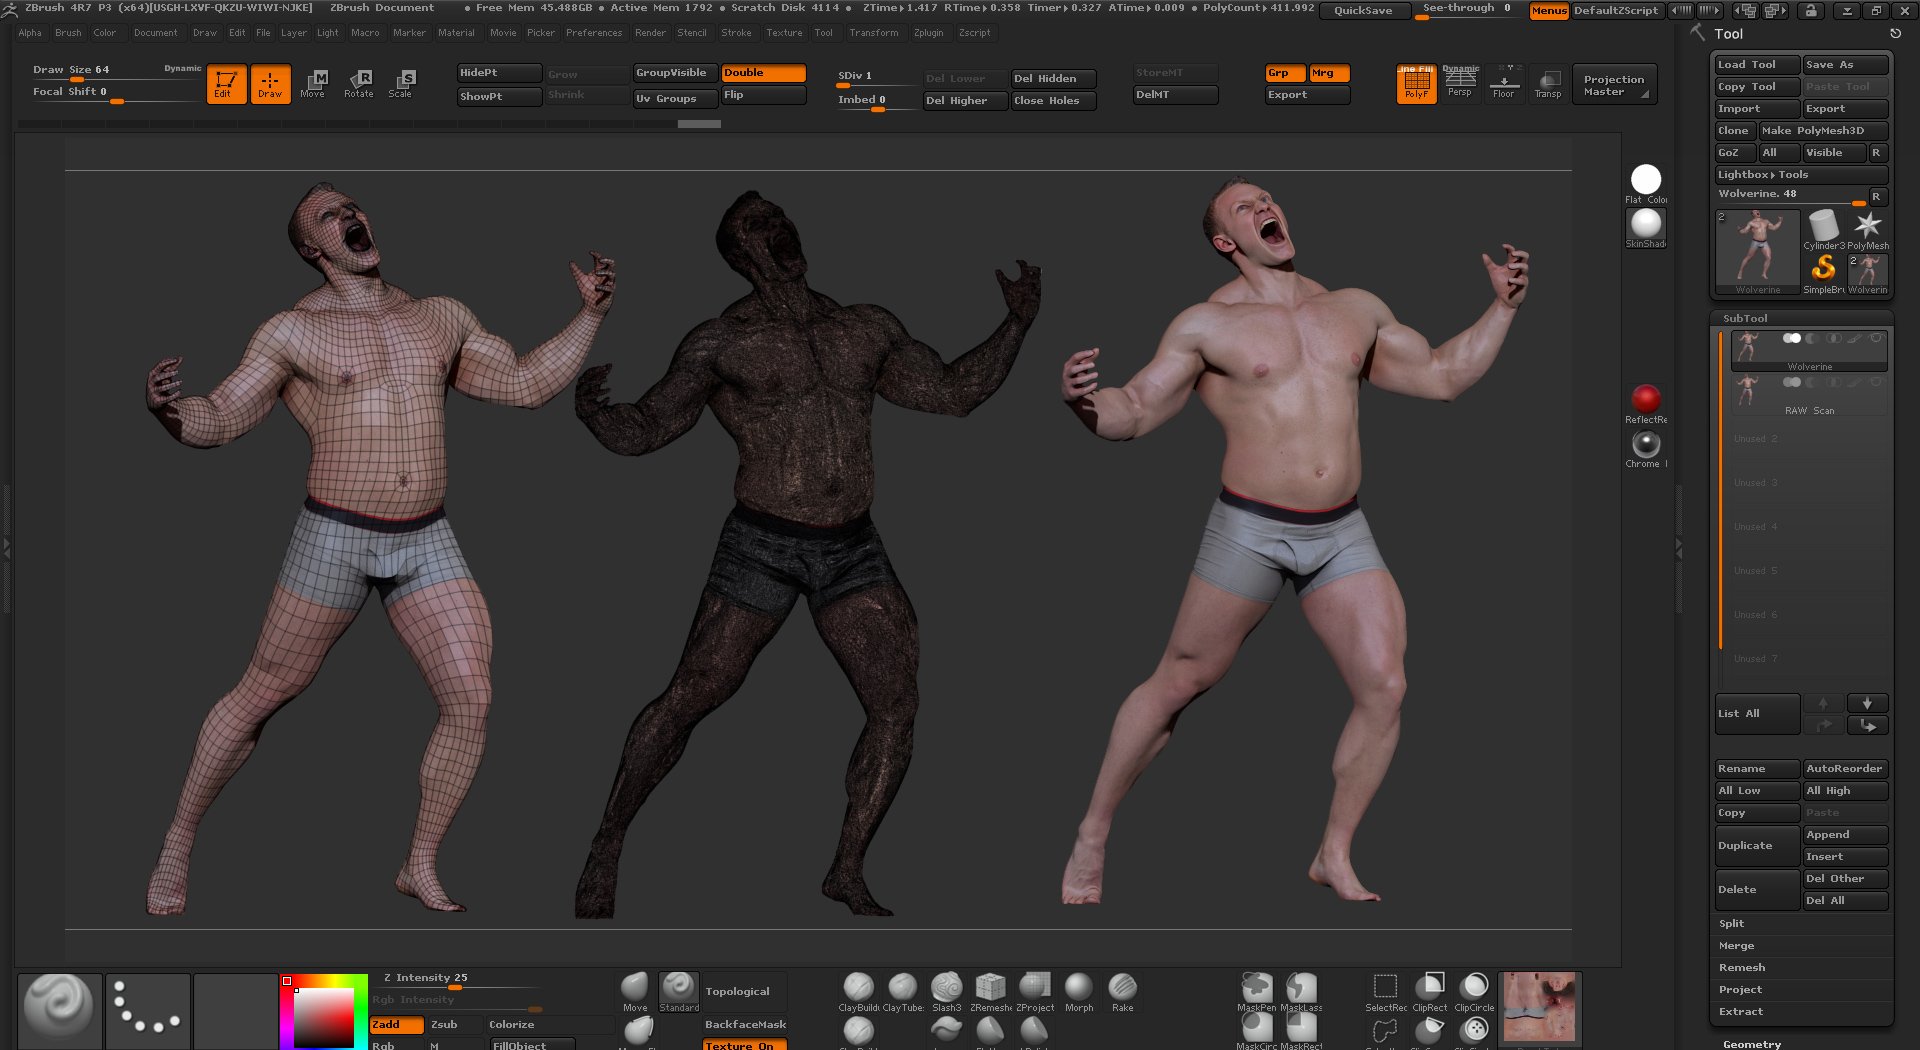Viewport: 1920px width, 1050px height.
Task: Expand the Geometry palette section
Action: coord(1752,1044)
